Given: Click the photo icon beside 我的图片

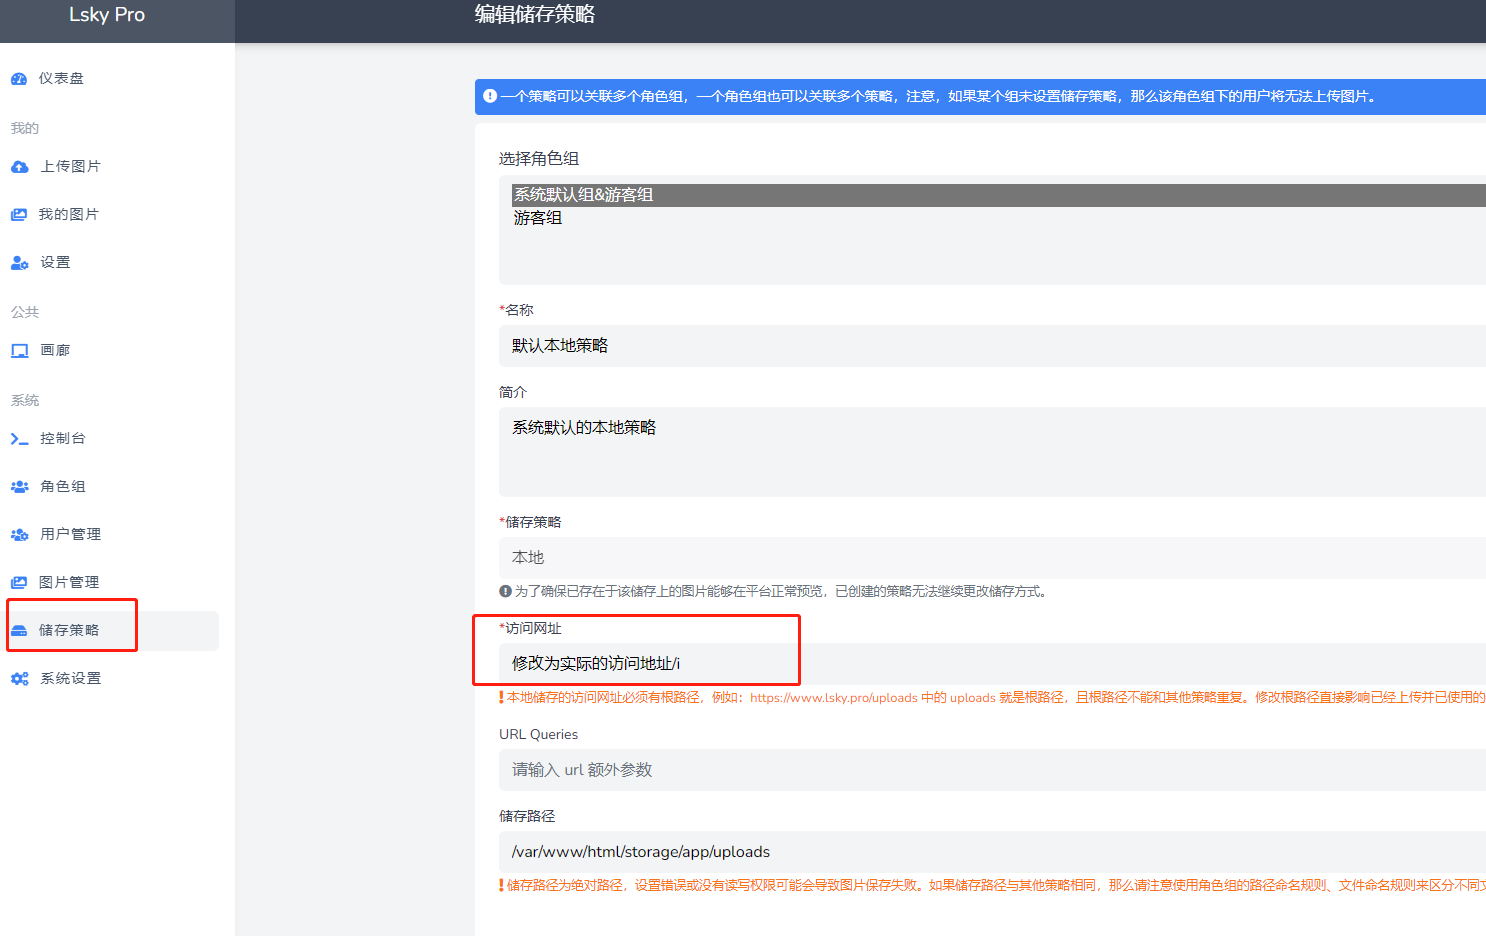Looking at the screenshot, I should pos(19,215).
